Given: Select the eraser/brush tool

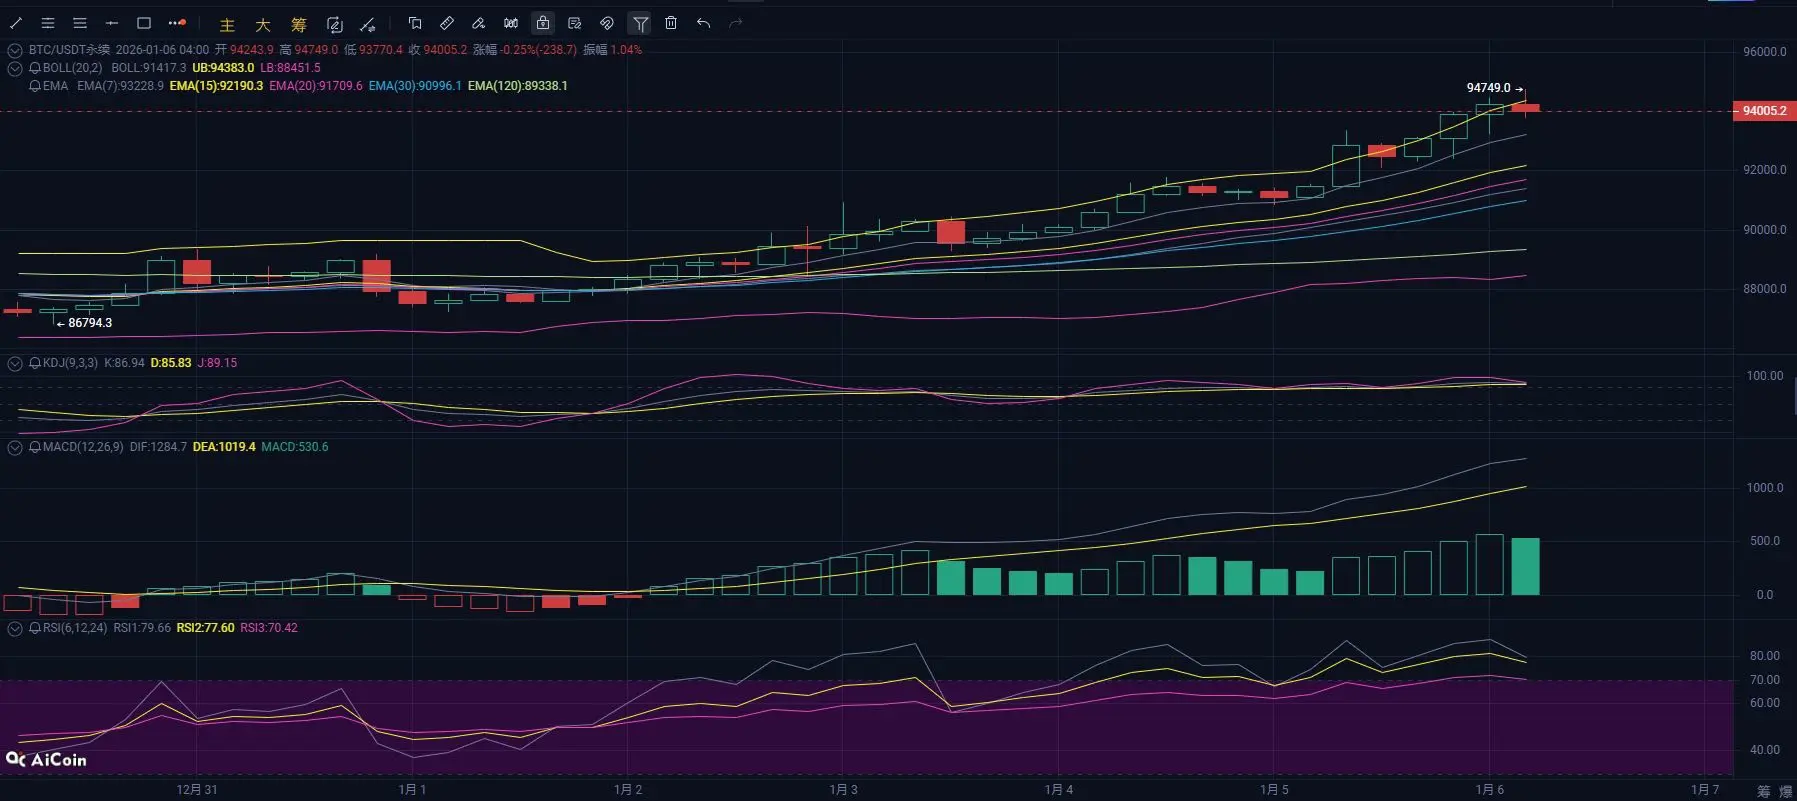Looking at the screenshot, I should click(479, 23).
